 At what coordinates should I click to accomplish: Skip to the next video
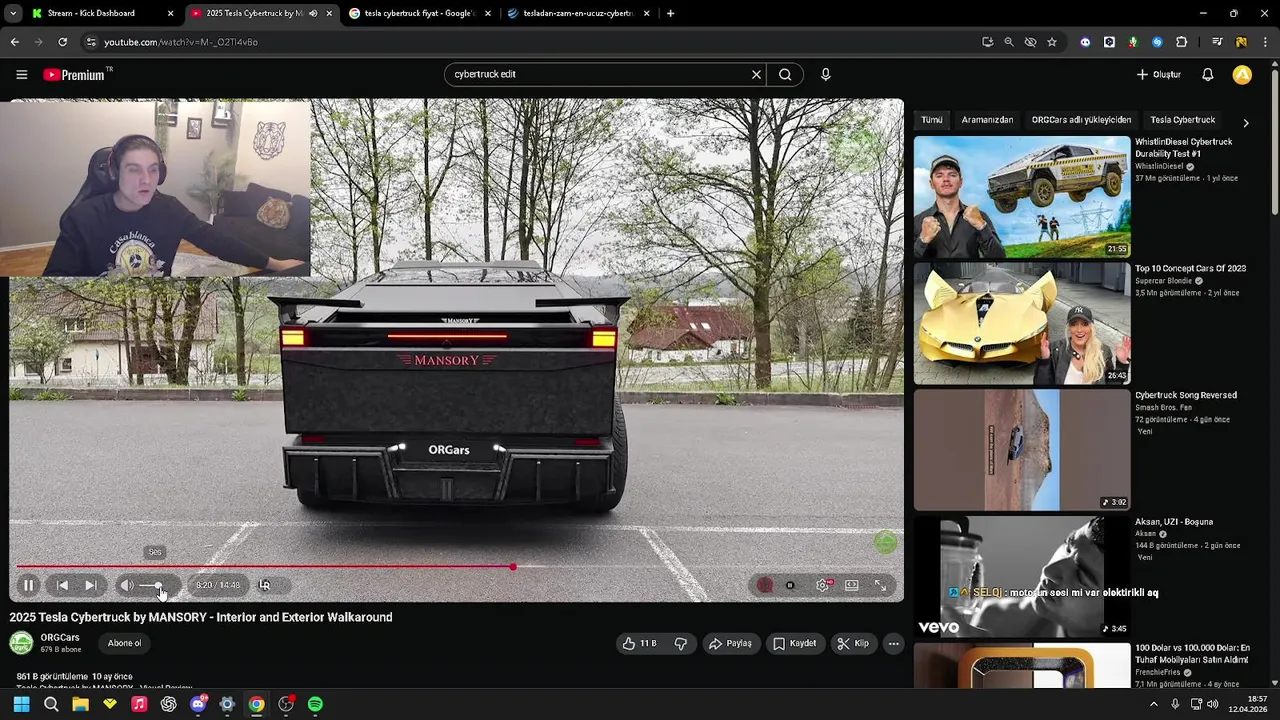point(90,585)
